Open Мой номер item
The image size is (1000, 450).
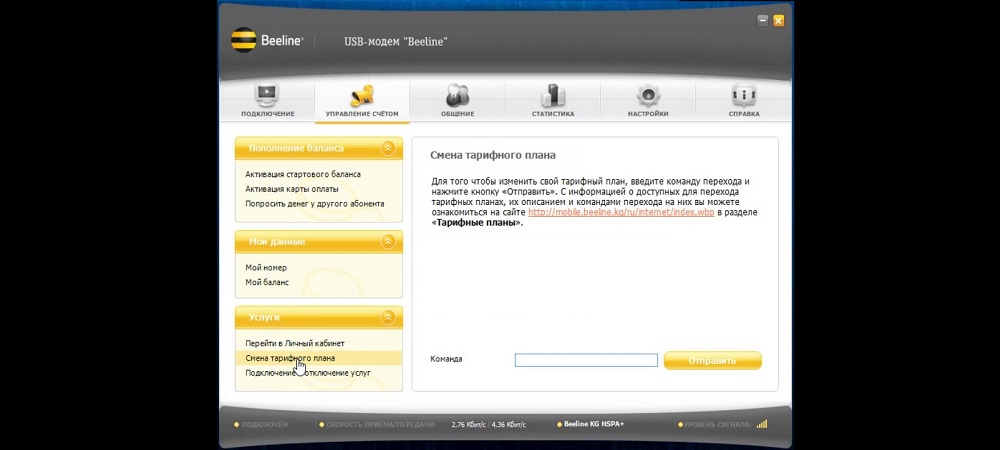[266, 268]
